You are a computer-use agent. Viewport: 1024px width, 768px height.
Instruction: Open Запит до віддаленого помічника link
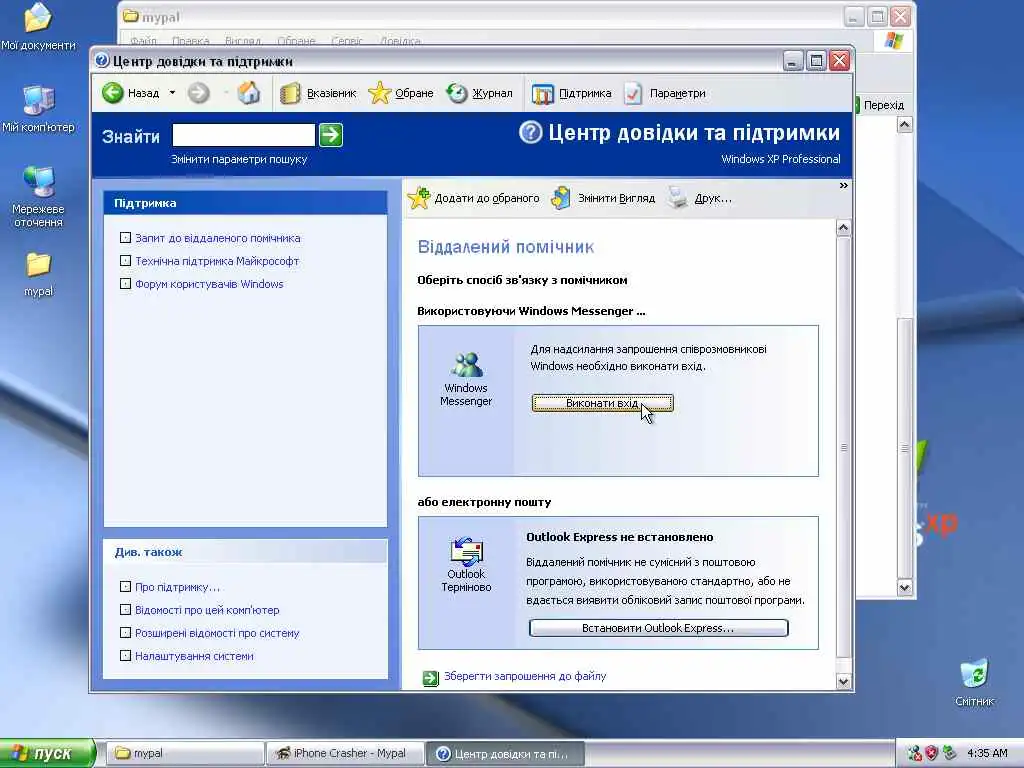point(217,238)
